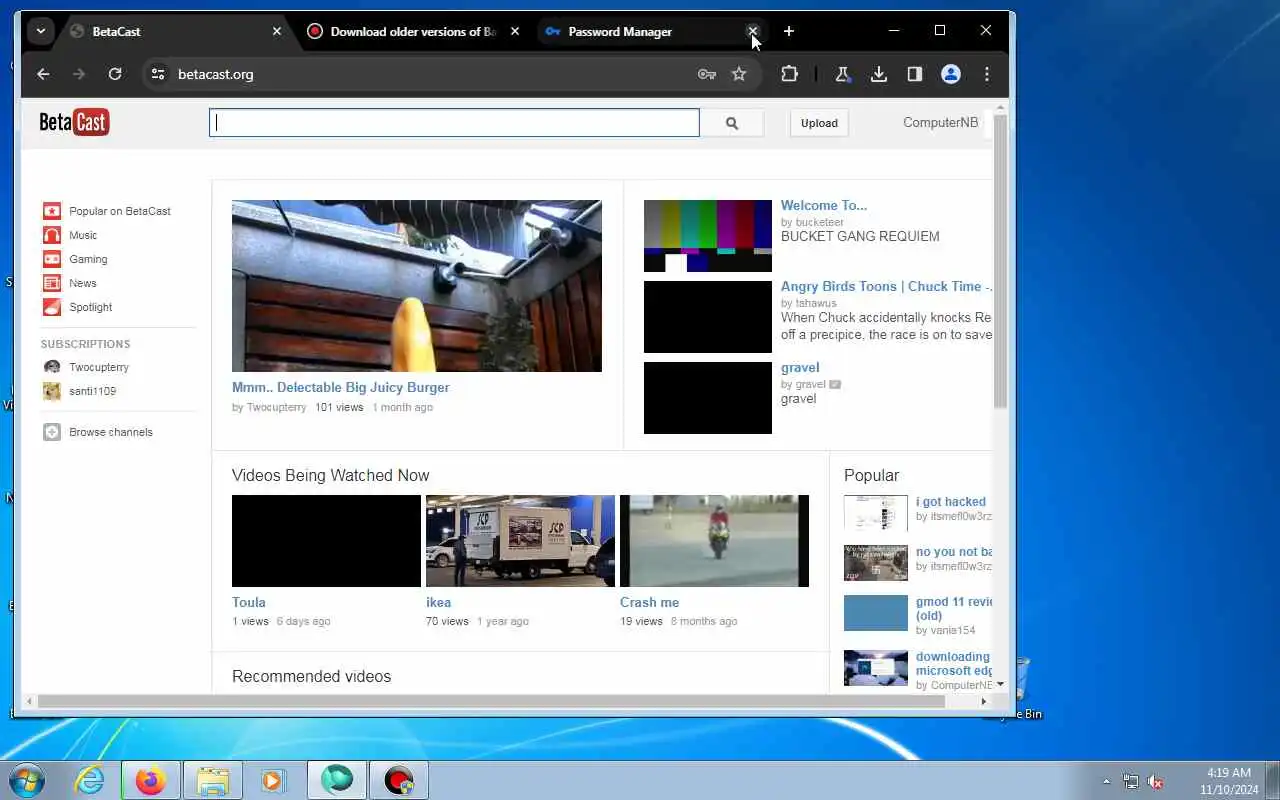Go back to previous page

[43, 74]
